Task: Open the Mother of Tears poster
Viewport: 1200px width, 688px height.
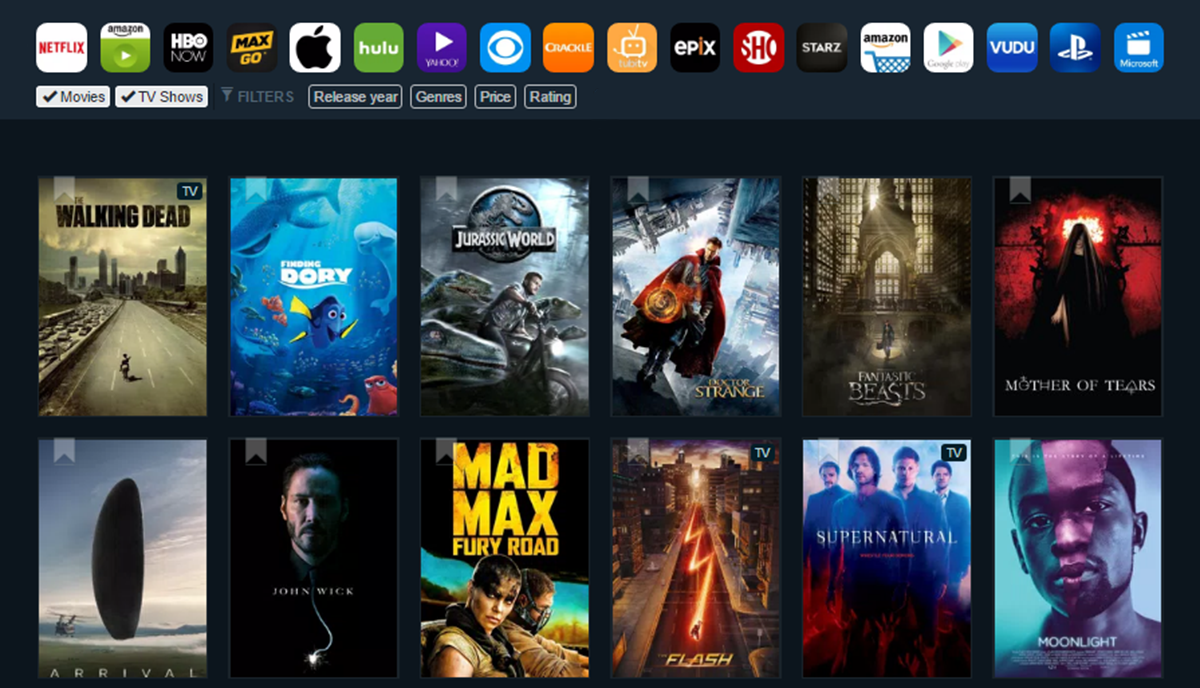Action: click(x=1078, y=297)
